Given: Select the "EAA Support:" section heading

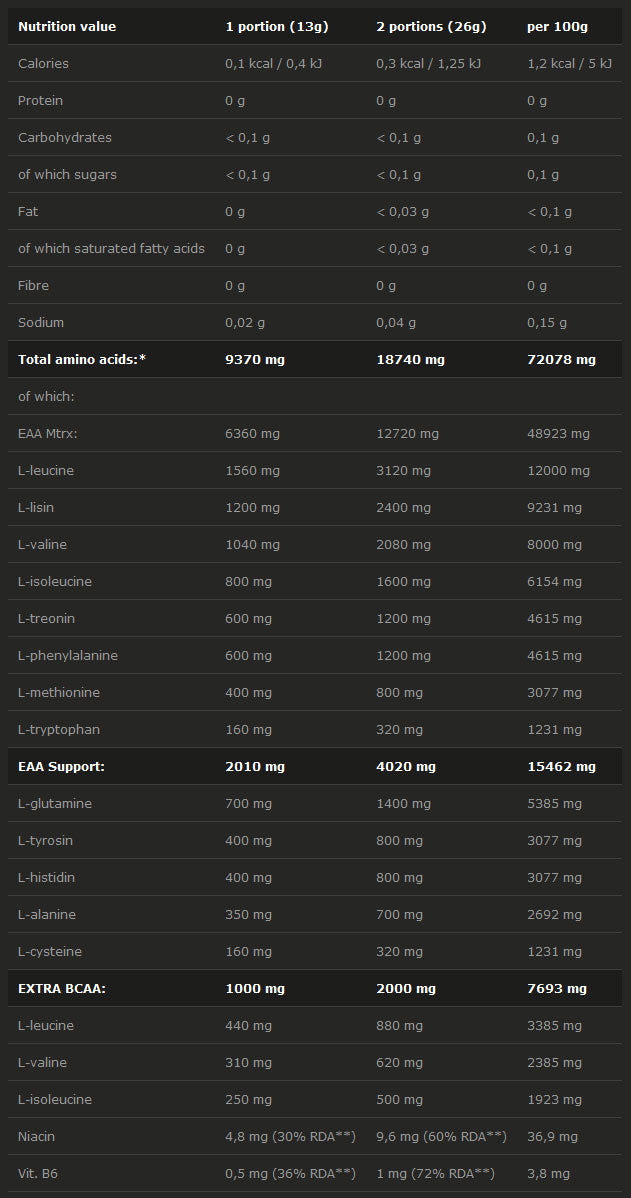Looking at the screenshot, I should (x=62, y=766).
